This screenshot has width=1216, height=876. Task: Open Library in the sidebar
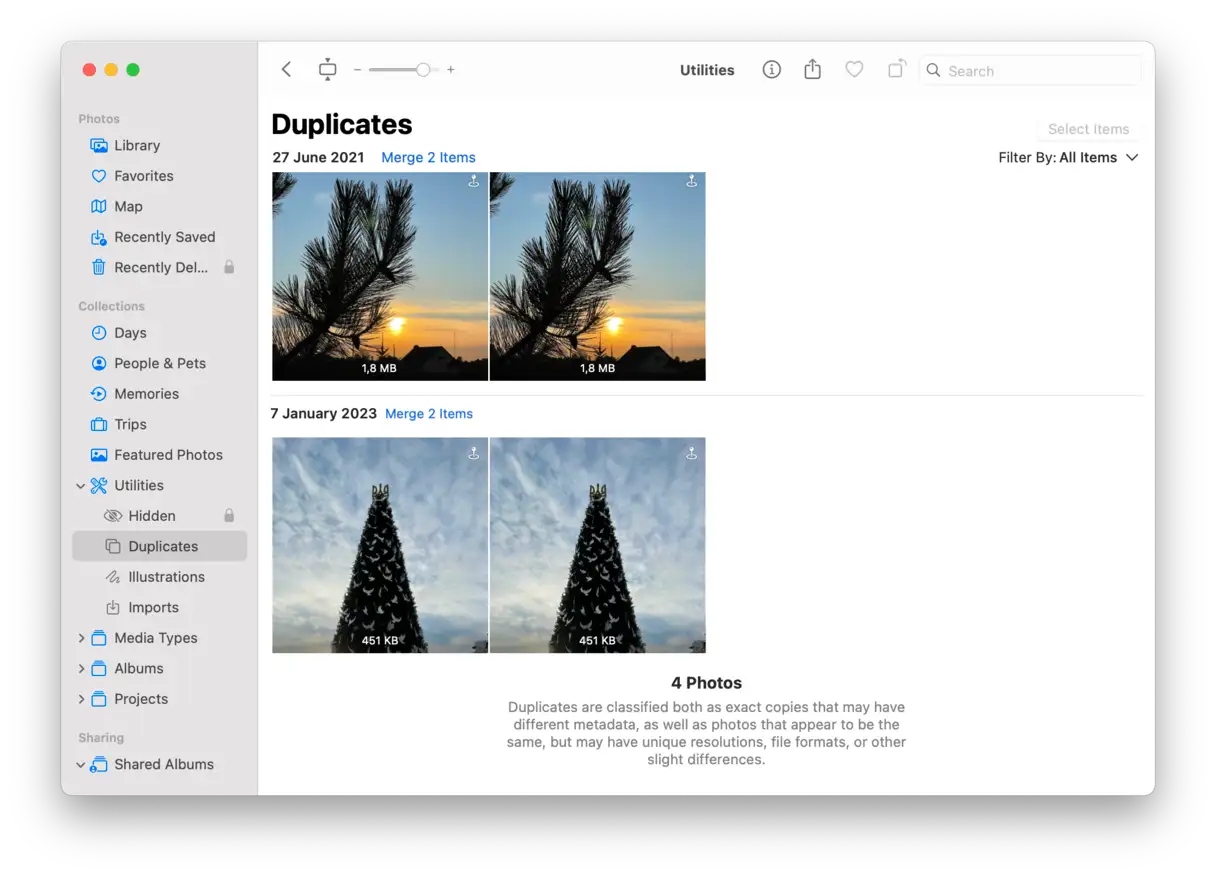point(136,146)
